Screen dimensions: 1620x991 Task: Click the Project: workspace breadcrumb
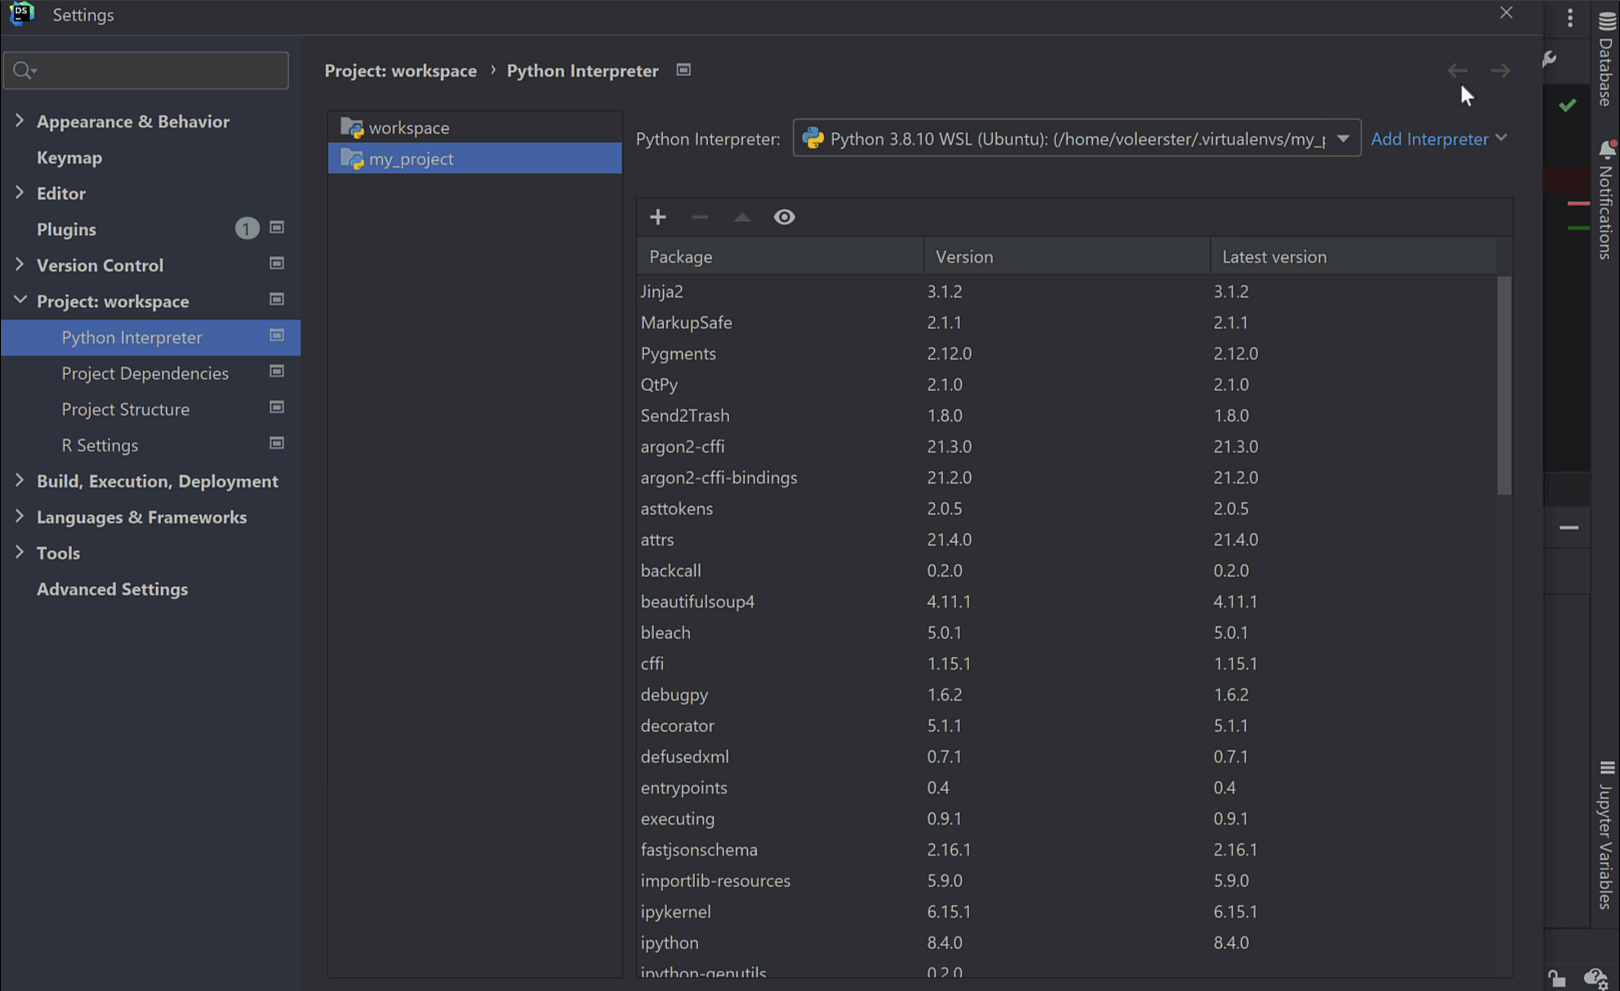click(401, 71)
